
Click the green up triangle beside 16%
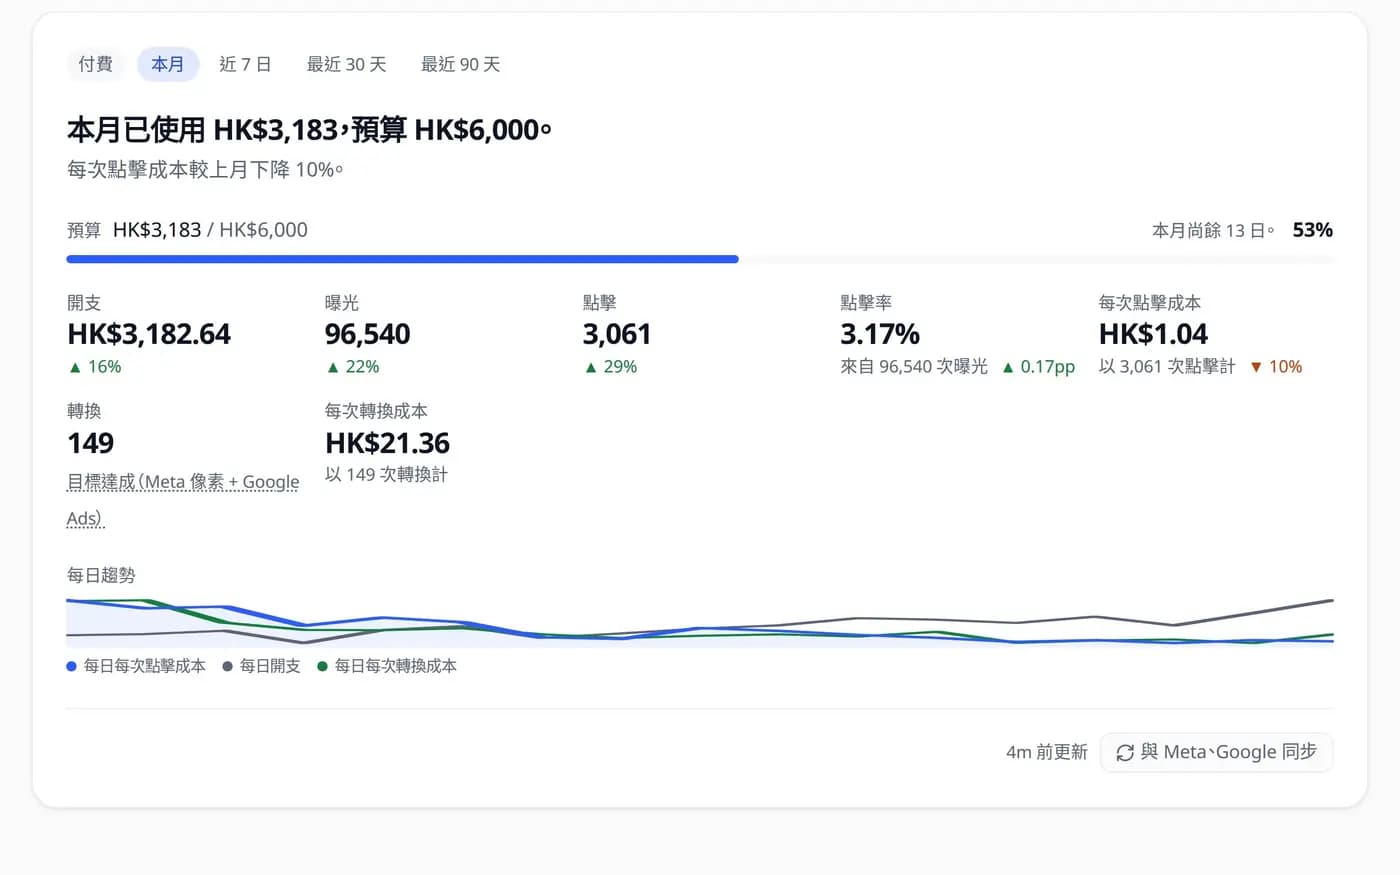click(x=75, y=368)
